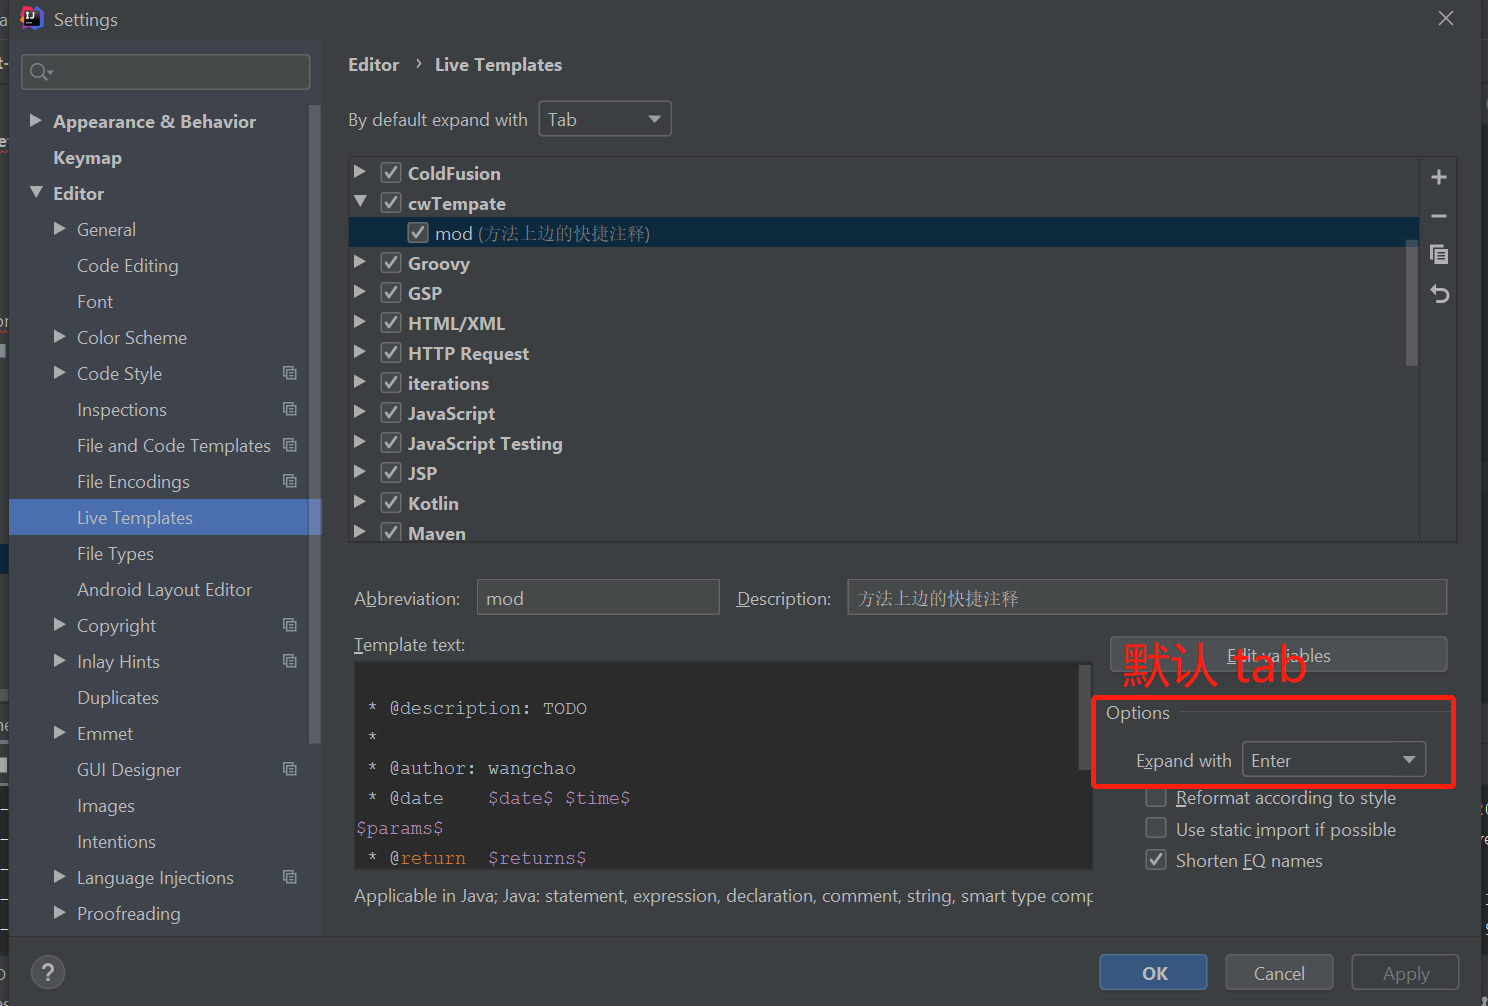Collapse the cwTempate group arrow
The height and width of the screenshot is (1006, 1488).
coord(360,202)
